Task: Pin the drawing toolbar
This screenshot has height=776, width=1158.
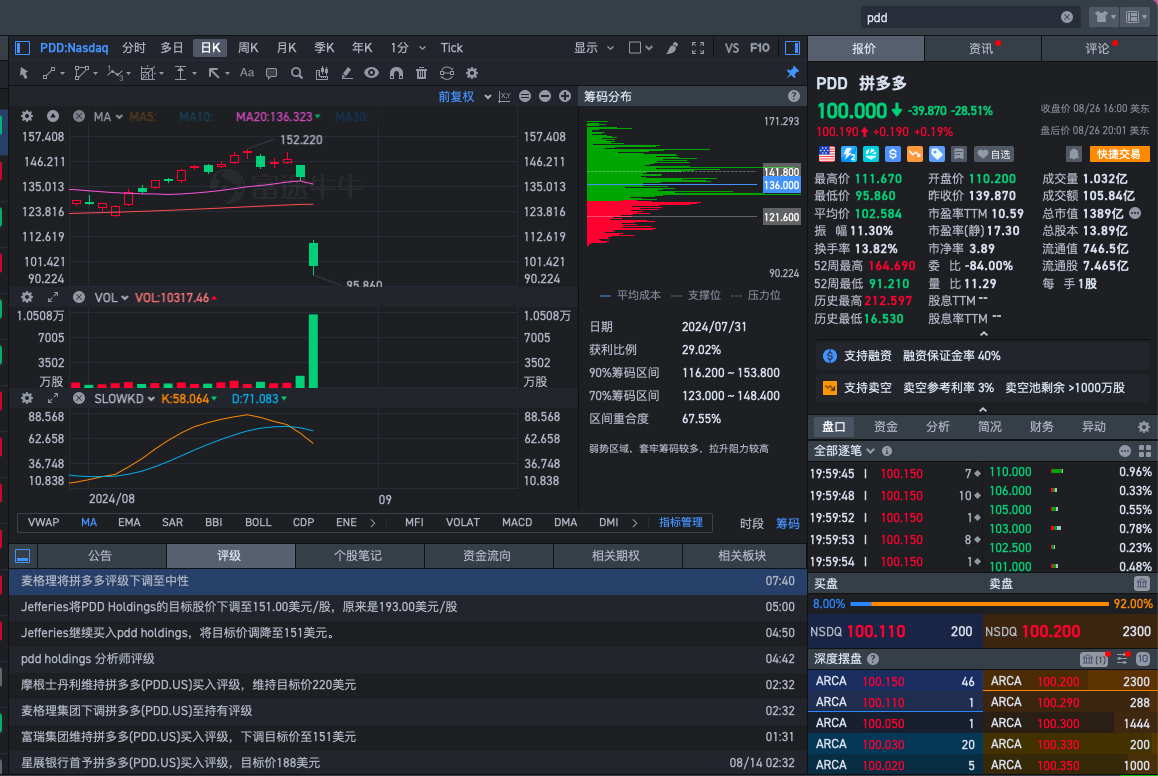Action: [x=792, y=72]
